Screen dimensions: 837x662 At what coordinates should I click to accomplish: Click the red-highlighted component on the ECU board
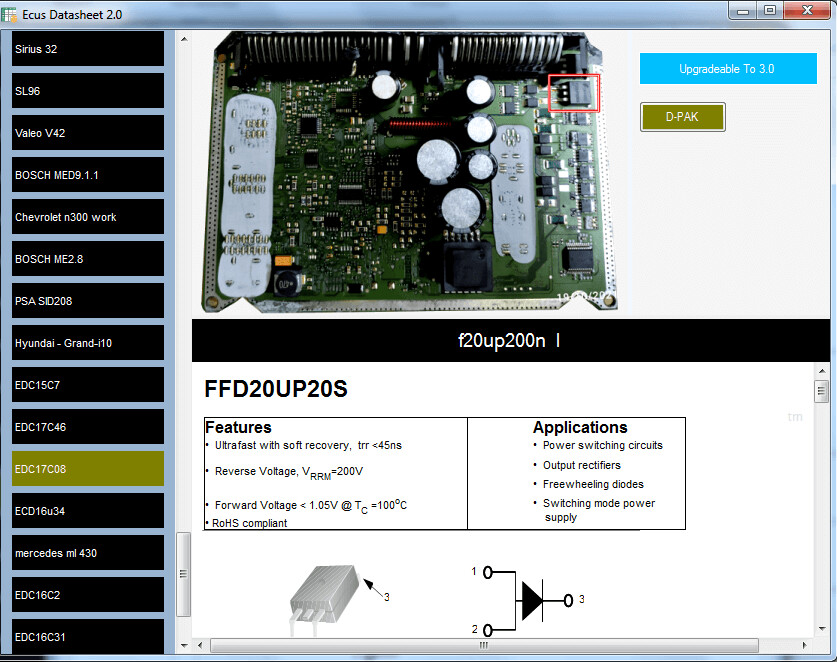(x=574, y=93)
